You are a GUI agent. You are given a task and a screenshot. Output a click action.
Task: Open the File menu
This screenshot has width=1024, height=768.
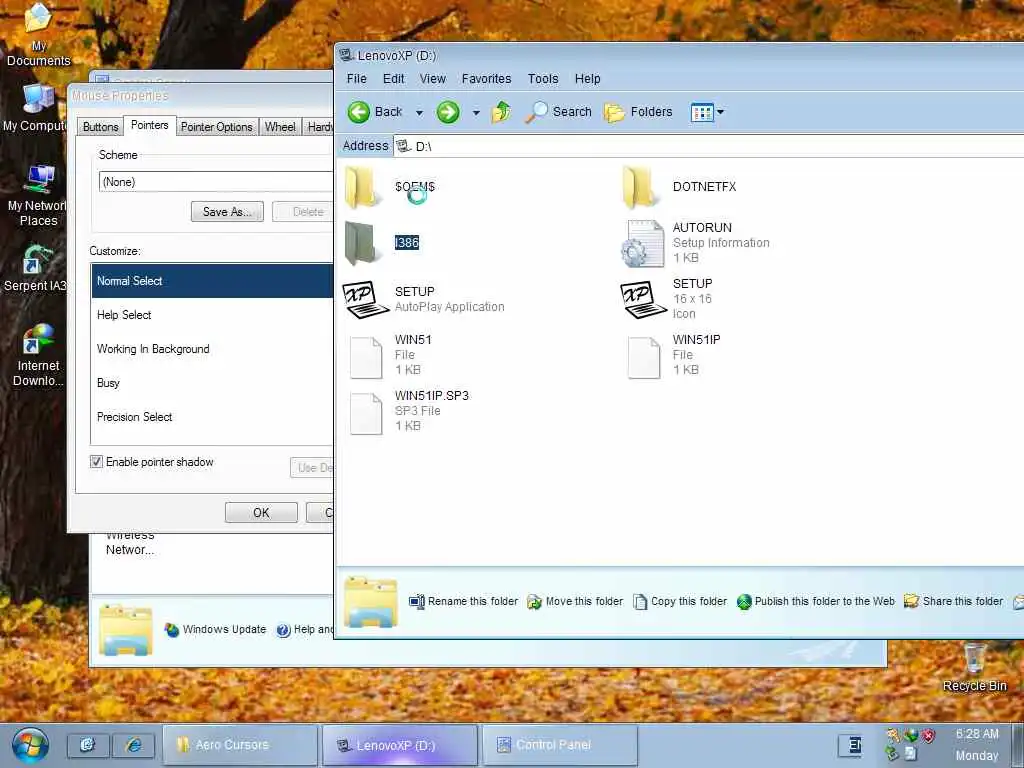[x=357, y=78]
